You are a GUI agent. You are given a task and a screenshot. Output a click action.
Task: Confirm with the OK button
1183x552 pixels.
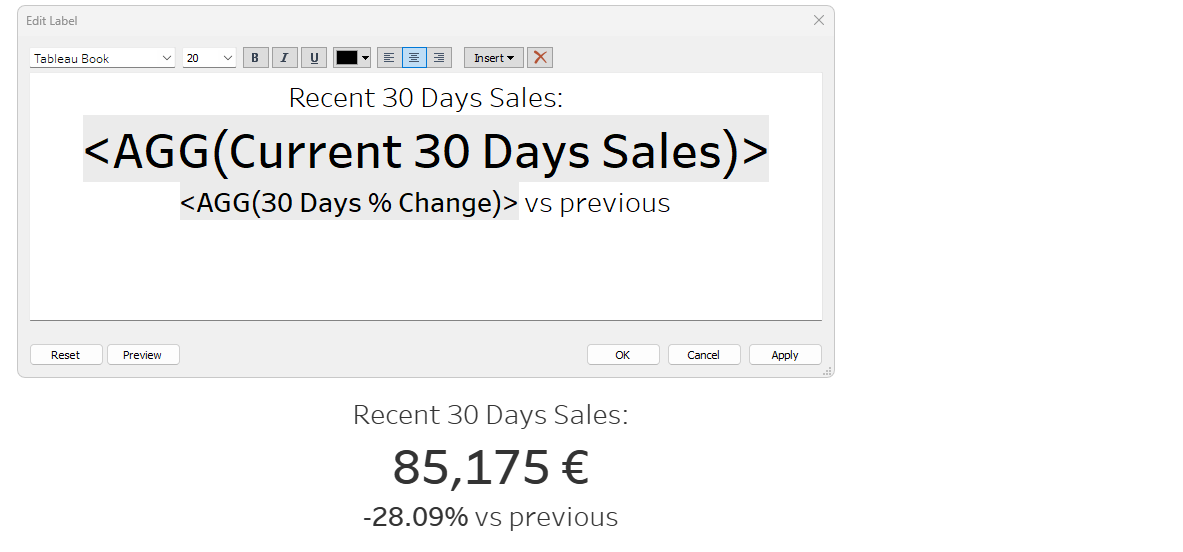(622, 354)
